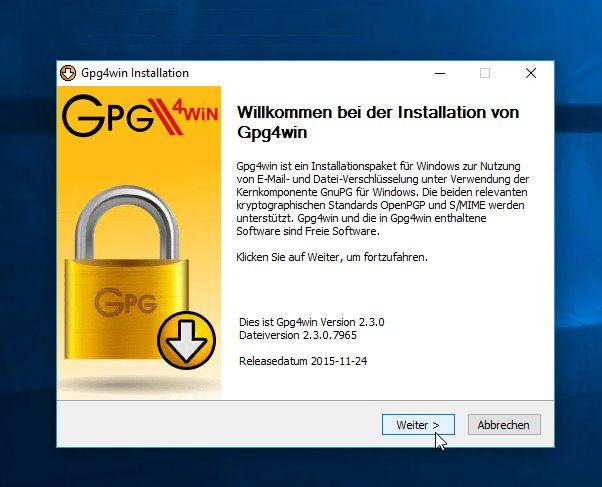Image resolution: width=602 pixels, height=487 pixels.
Task: Click the Gpg4win logo on the yellow banner
Action: click(x=140, y=116)
